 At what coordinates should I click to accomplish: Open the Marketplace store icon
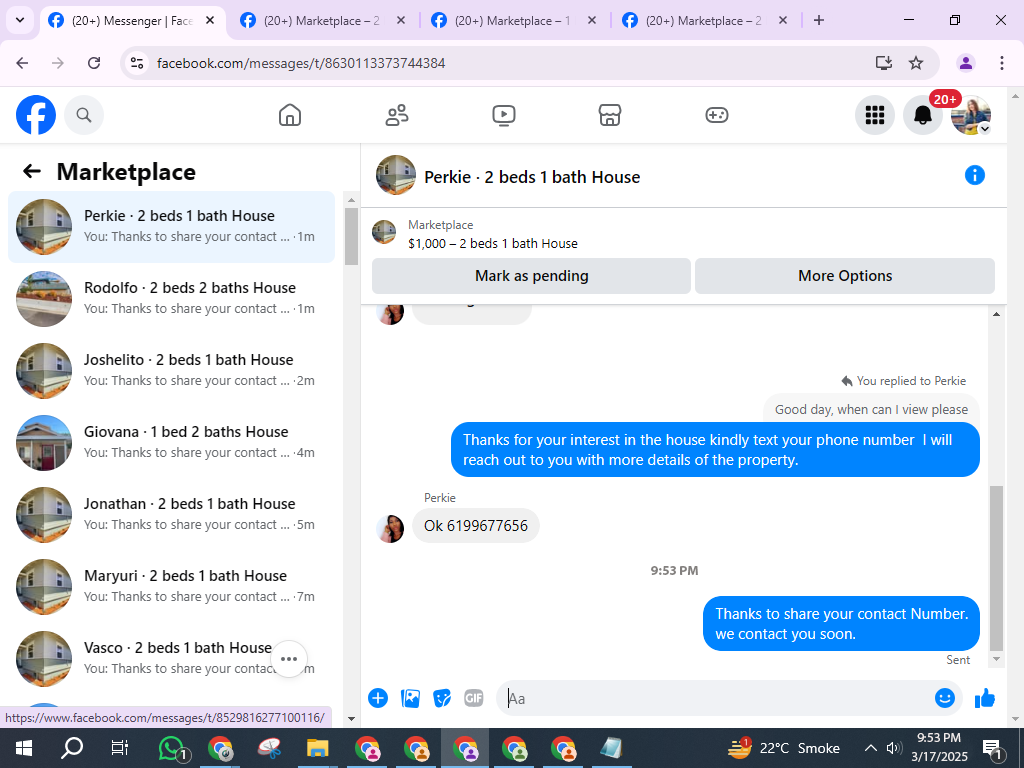[x=610, y=115]
